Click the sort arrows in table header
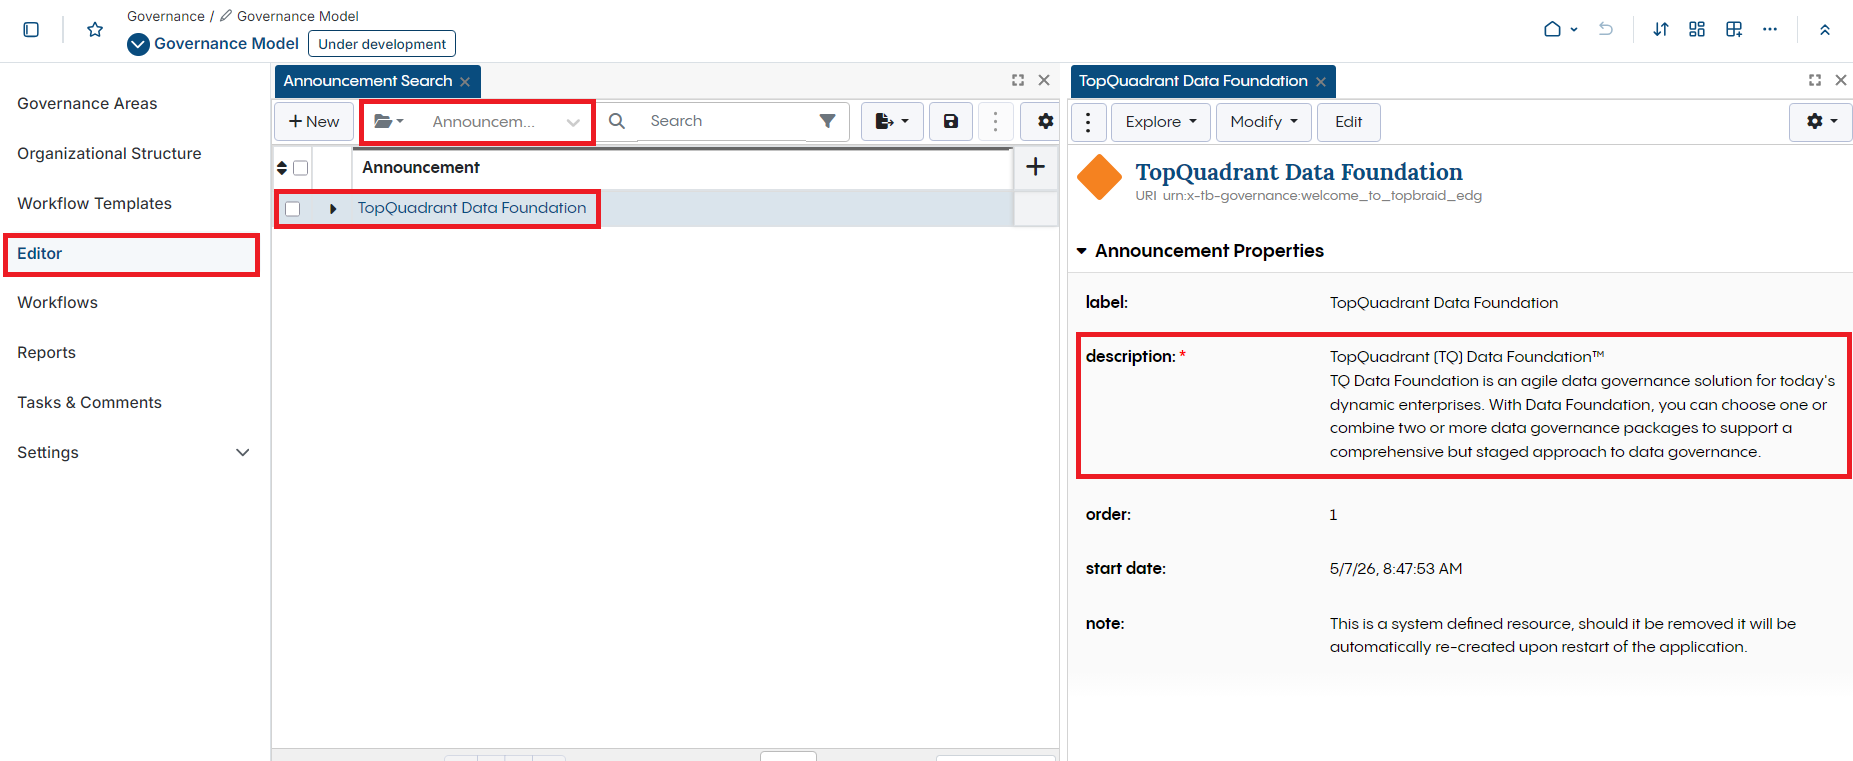This screenshot has width=1853, height=761. point(282,168)
